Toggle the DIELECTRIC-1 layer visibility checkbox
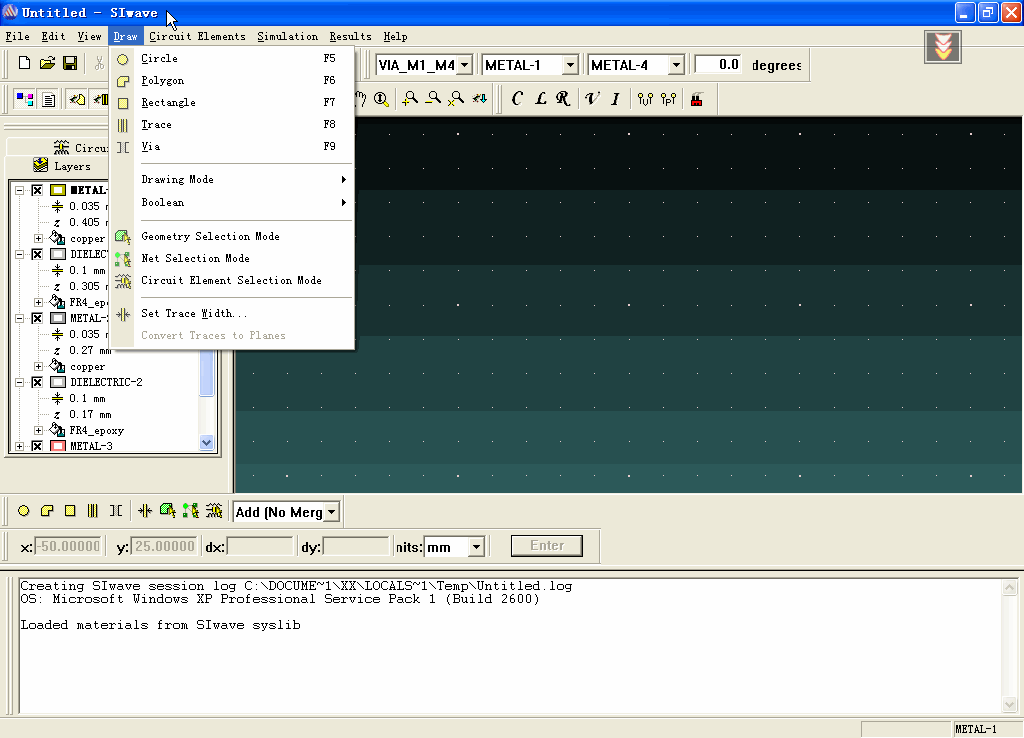1024x738 pixels. pyautogui.click(x=37, y=254)
